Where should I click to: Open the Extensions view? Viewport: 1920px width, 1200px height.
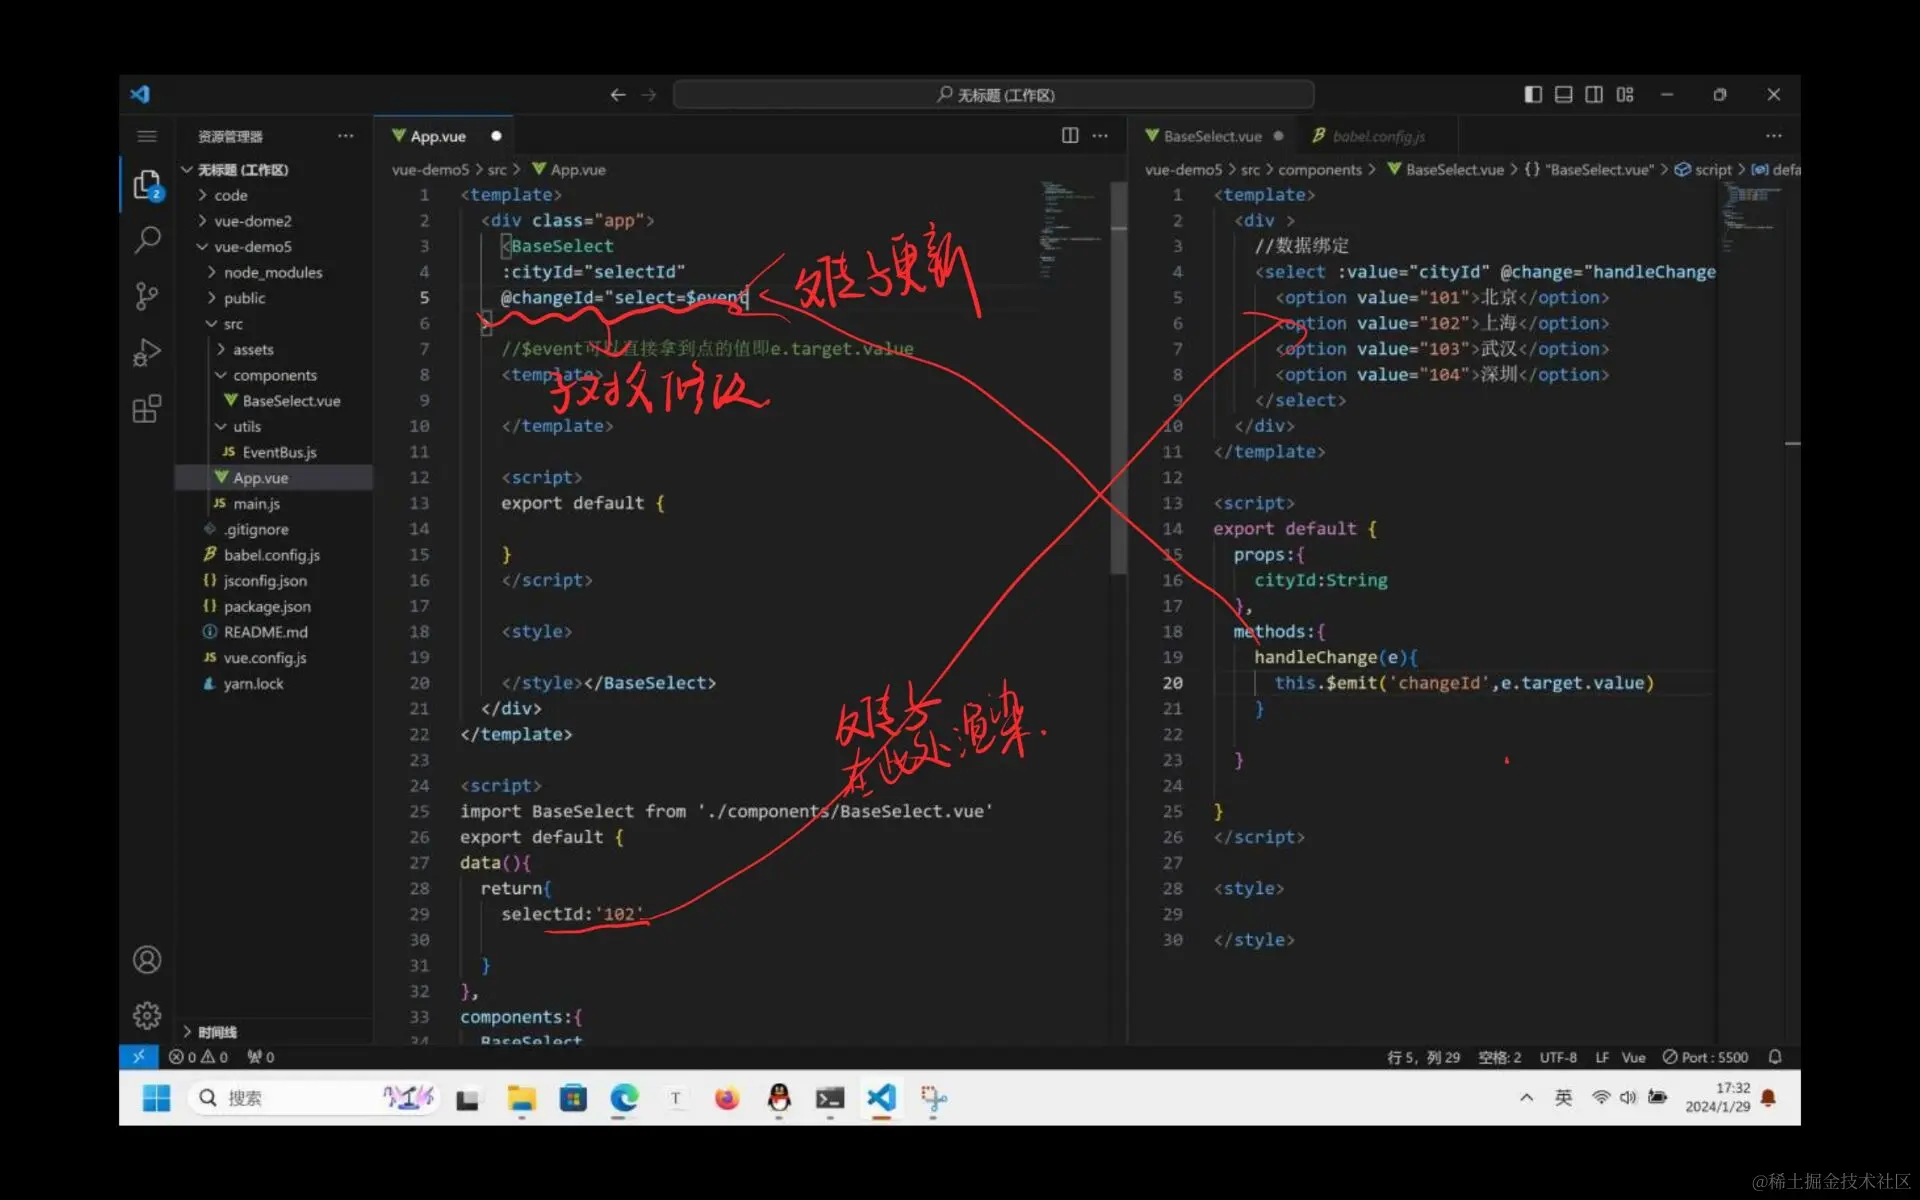coord(147,409)
